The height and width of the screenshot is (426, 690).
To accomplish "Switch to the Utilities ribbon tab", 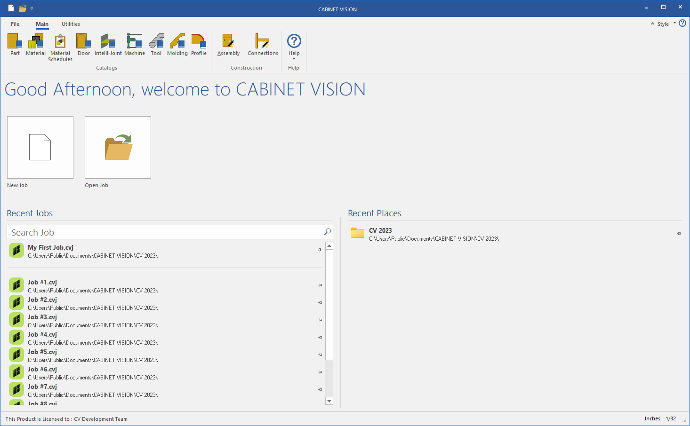I will coord(70,24).
